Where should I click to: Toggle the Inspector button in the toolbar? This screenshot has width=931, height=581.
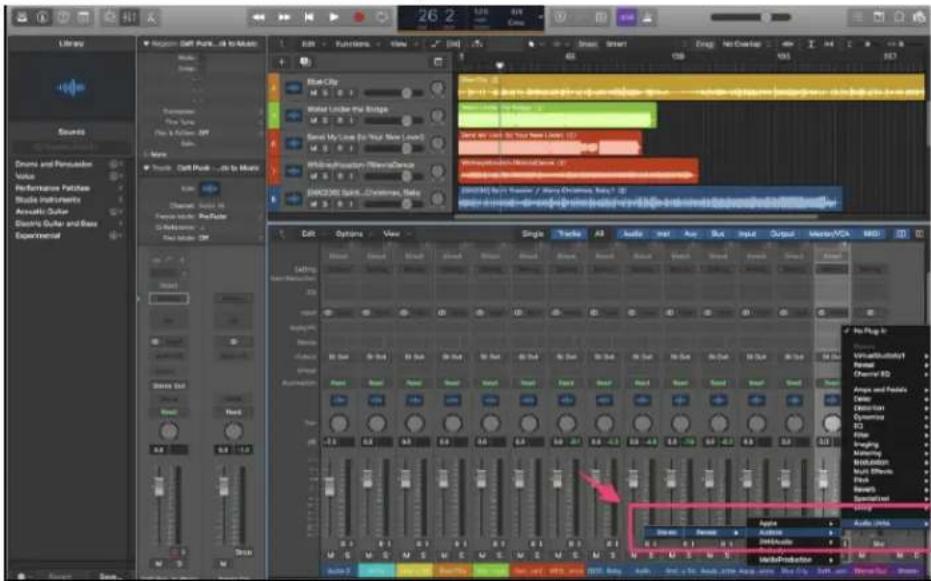(42, 17)
